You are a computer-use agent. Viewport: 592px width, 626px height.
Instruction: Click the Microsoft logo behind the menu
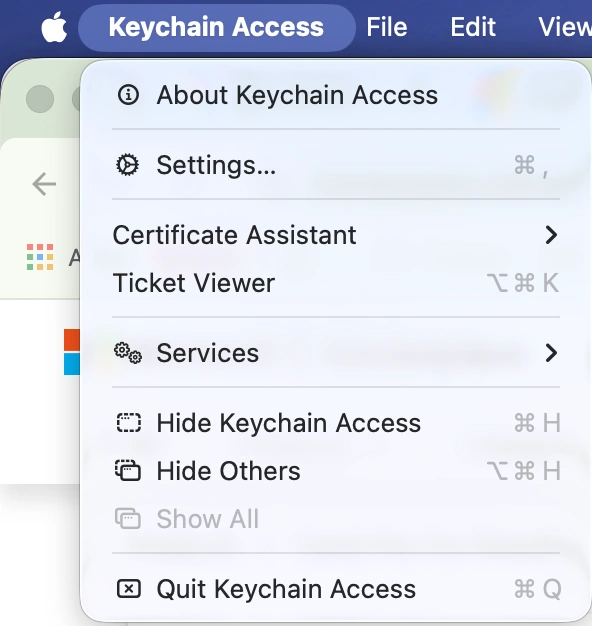tap(72, 352)
